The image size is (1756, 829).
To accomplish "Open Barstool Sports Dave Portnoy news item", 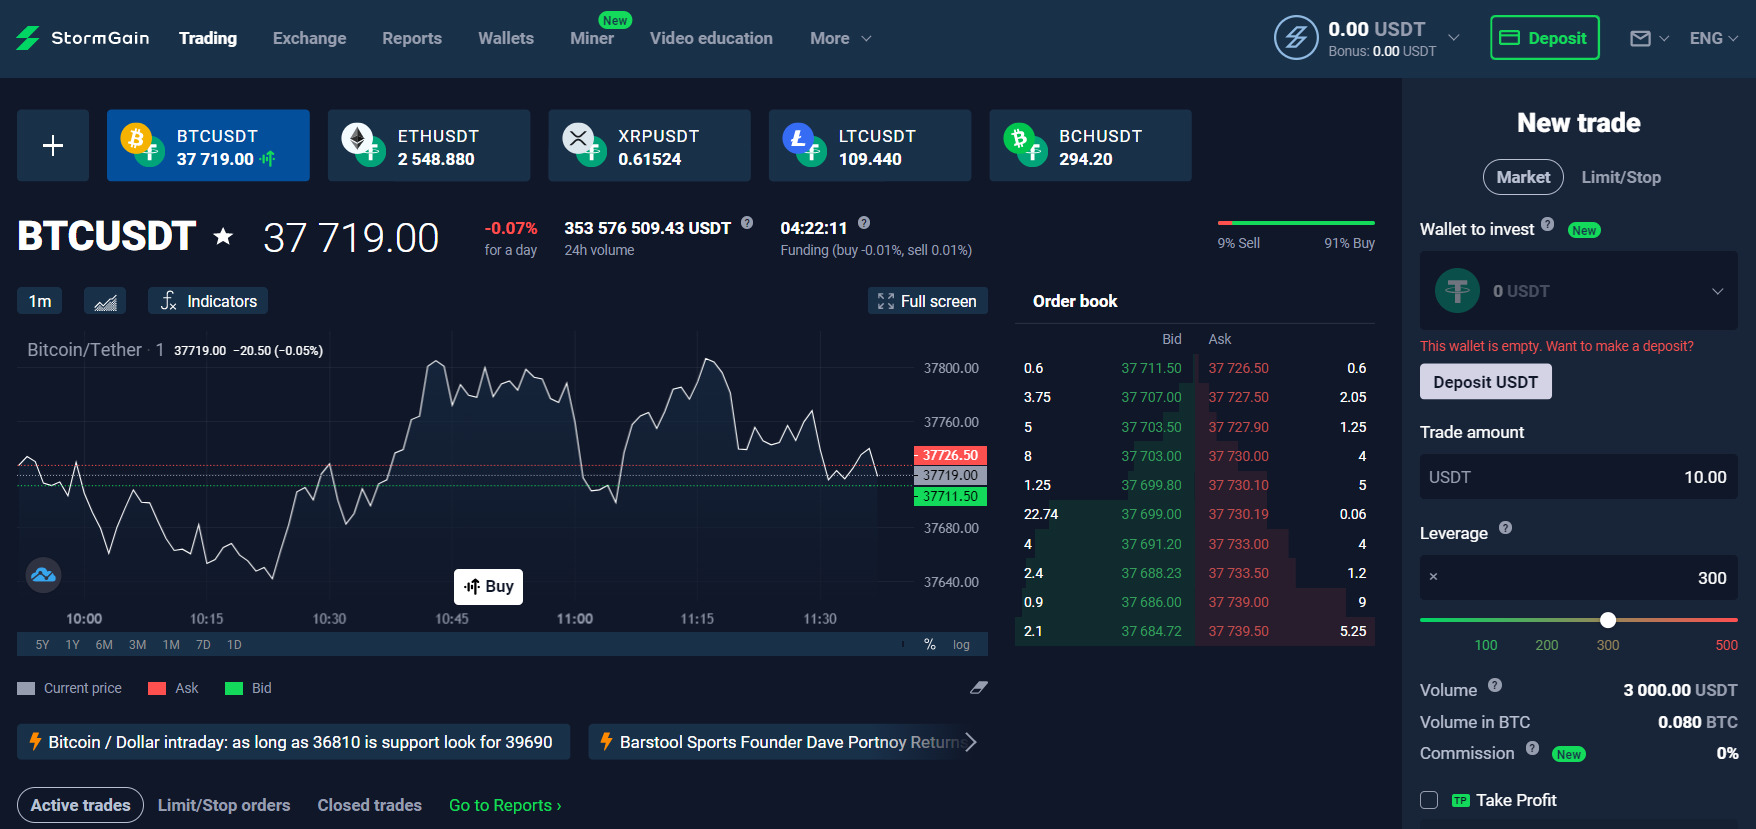I will (x=778, y=742).
